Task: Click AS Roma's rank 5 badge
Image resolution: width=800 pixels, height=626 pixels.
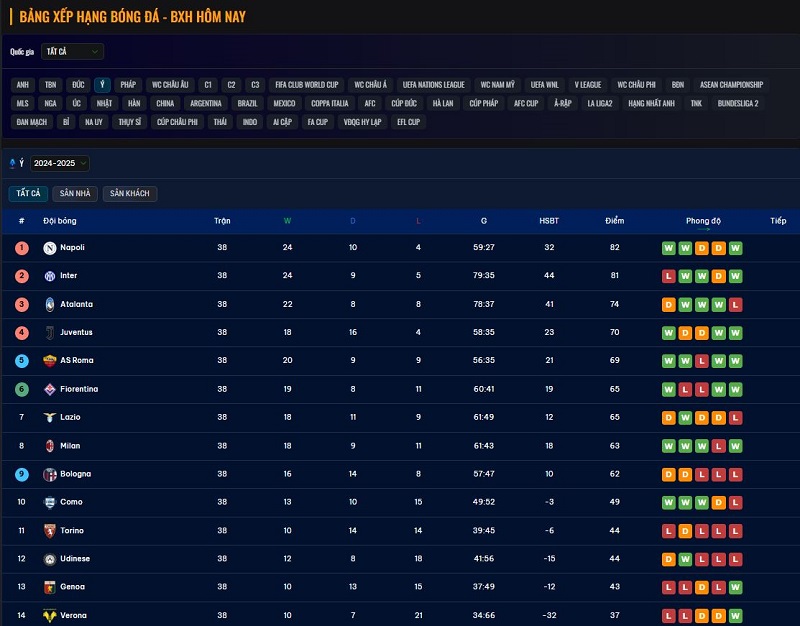Action: [x=21, y=361]
